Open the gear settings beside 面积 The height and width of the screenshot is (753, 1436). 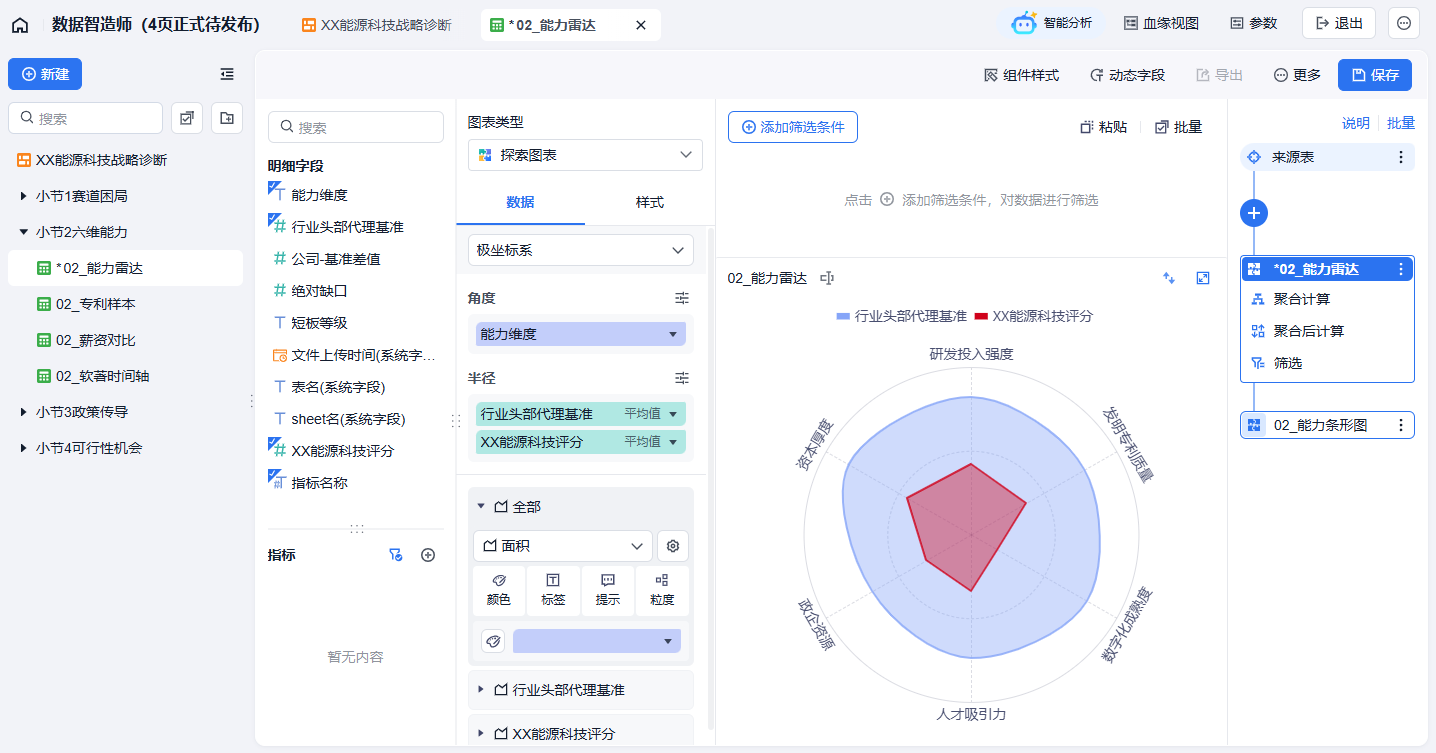(x=673, y=546)
